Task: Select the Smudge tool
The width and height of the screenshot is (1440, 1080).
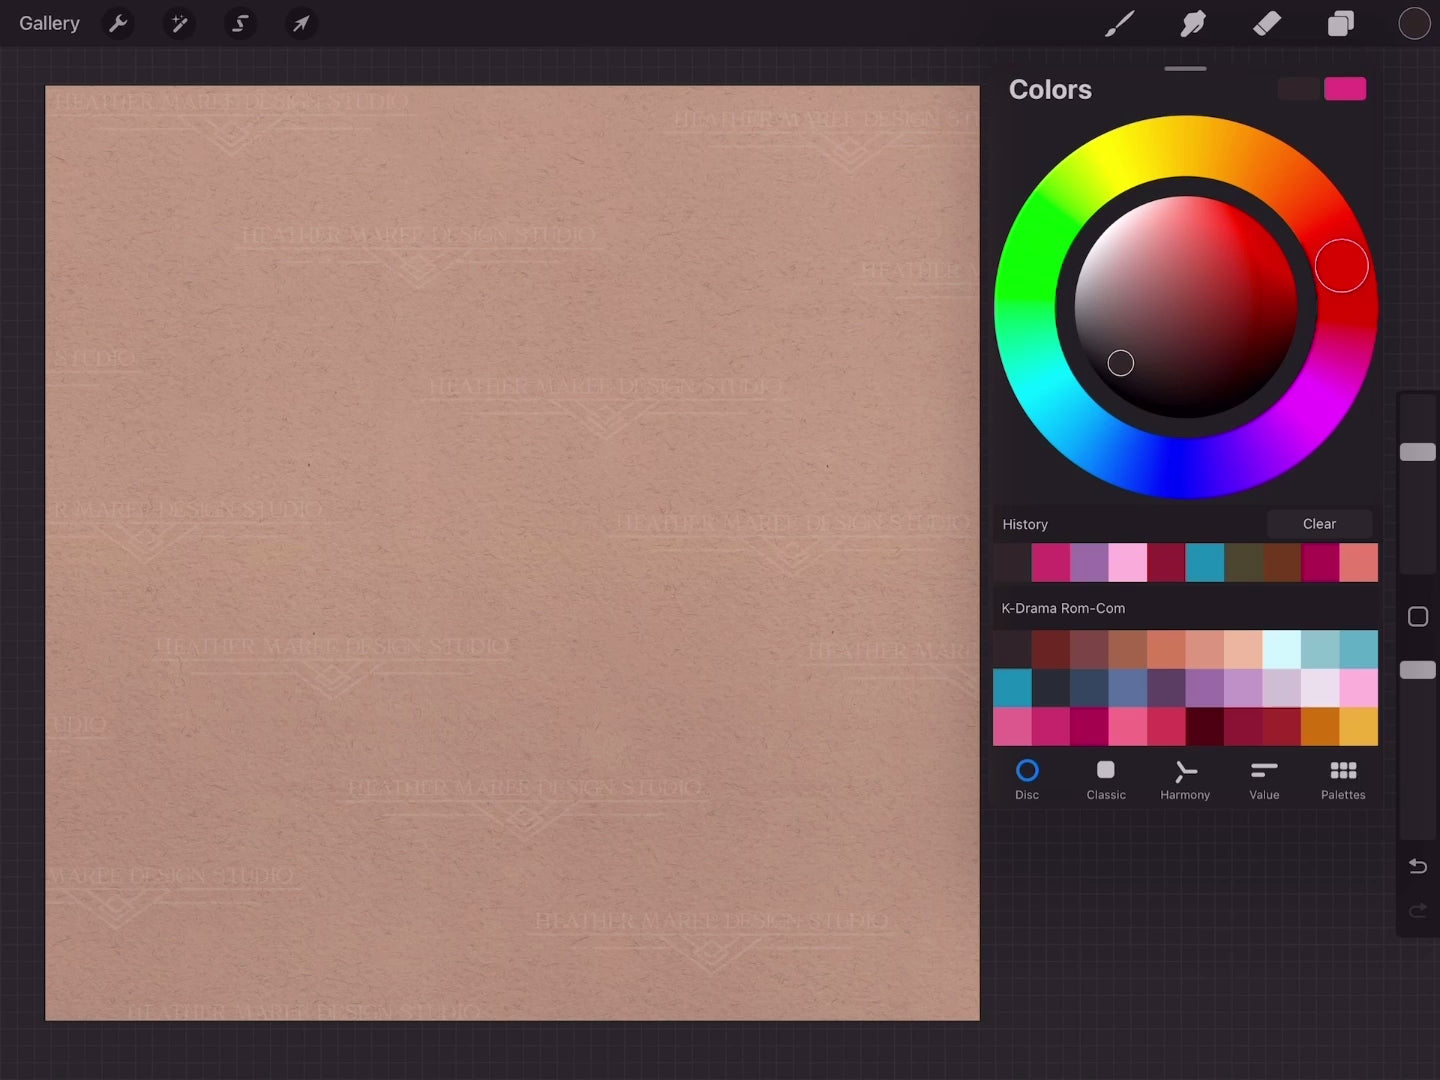Action: click(x=1193, y=23)
